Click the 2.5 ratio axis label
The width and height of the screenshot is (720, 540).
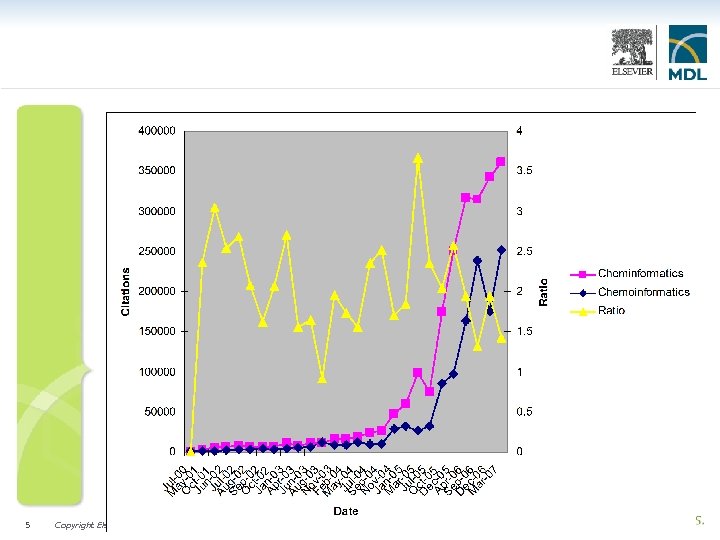tap(524, 251)
